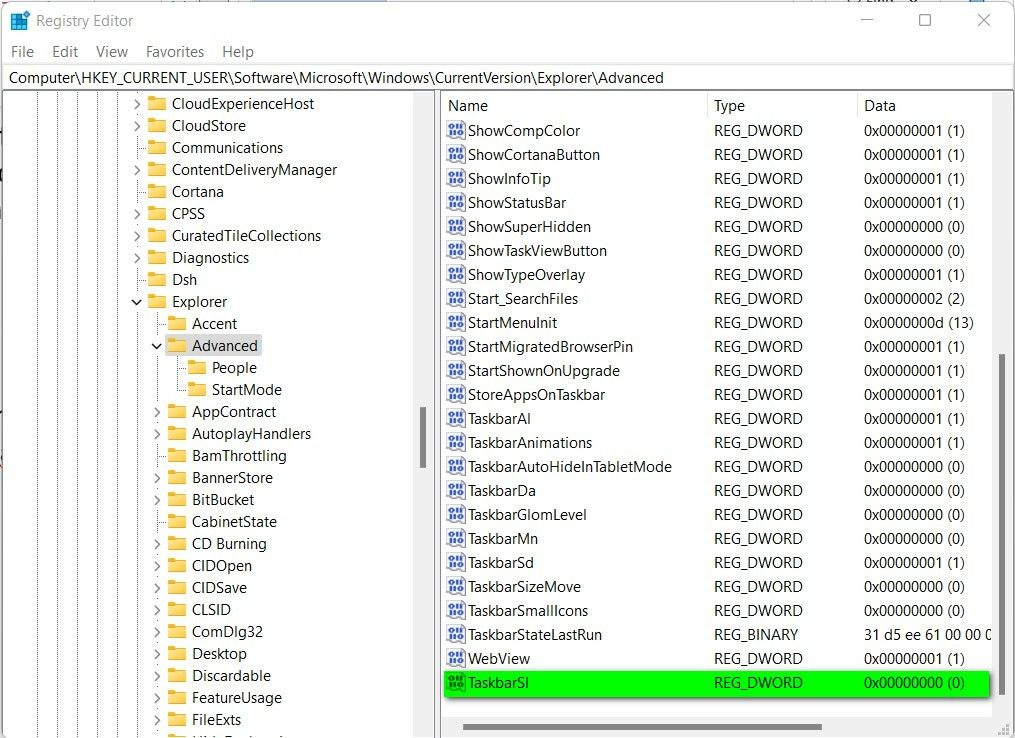Click the Start_SearchFiles value icon
The height and width of the screenshot is (738, 1015).
pos(456,298)
